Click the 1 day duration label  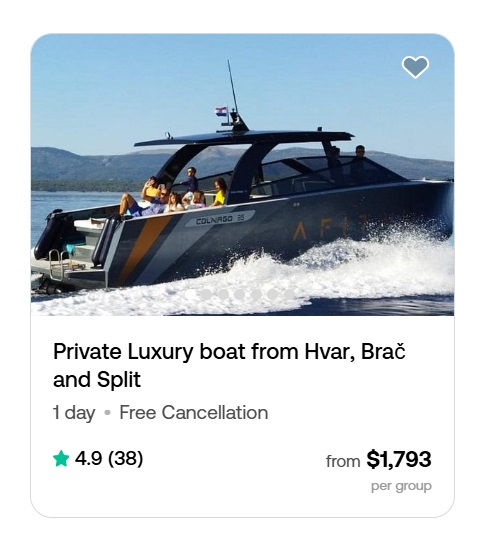coord(74,413)
